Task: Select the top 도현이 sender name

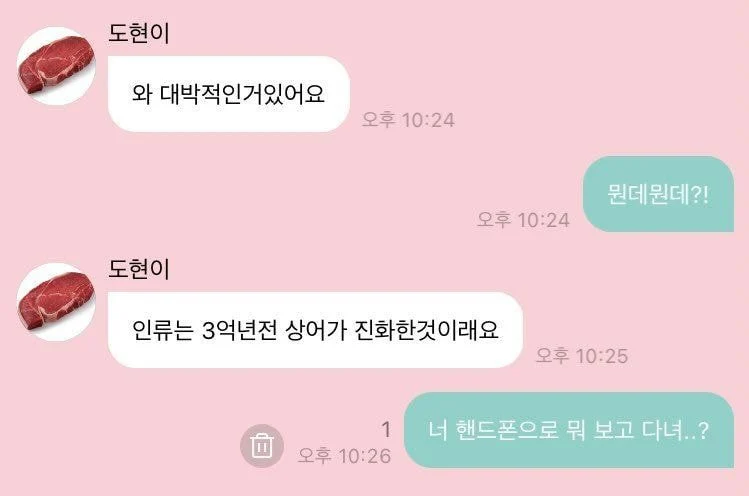Action: (139, 33)
